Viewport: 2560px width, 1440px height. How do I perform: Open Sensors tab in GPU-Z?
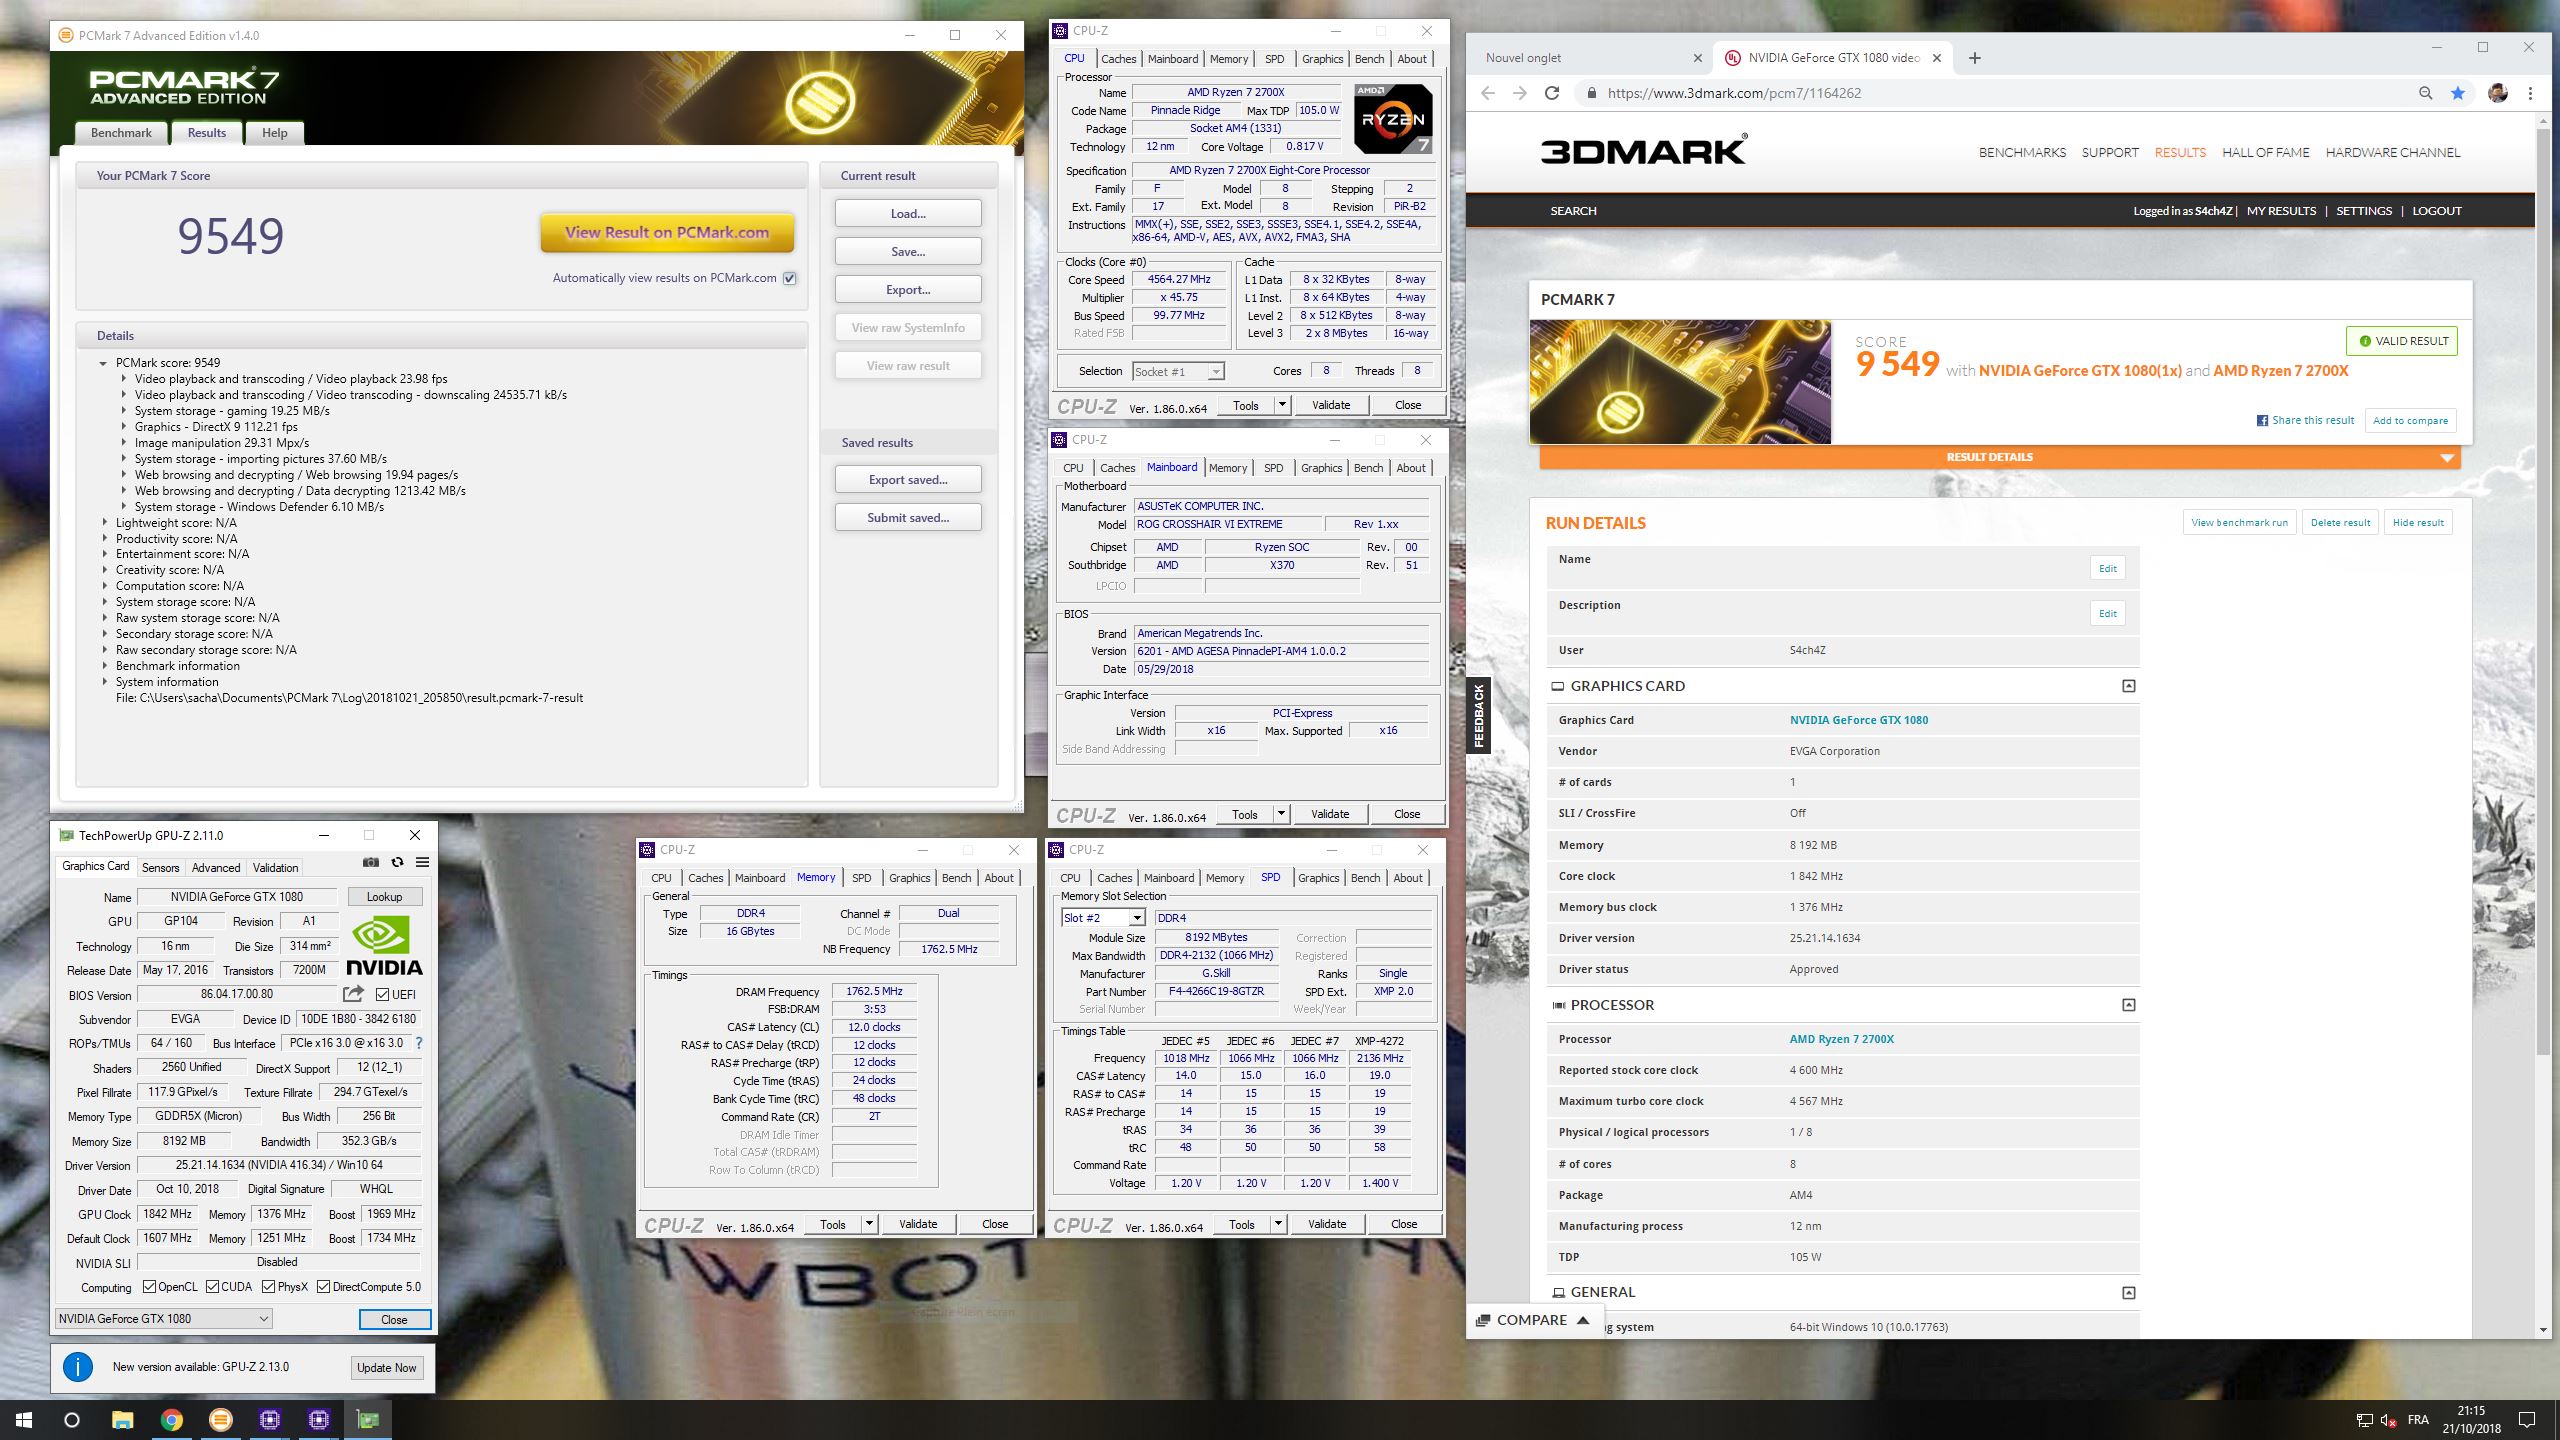pos(160,867)
